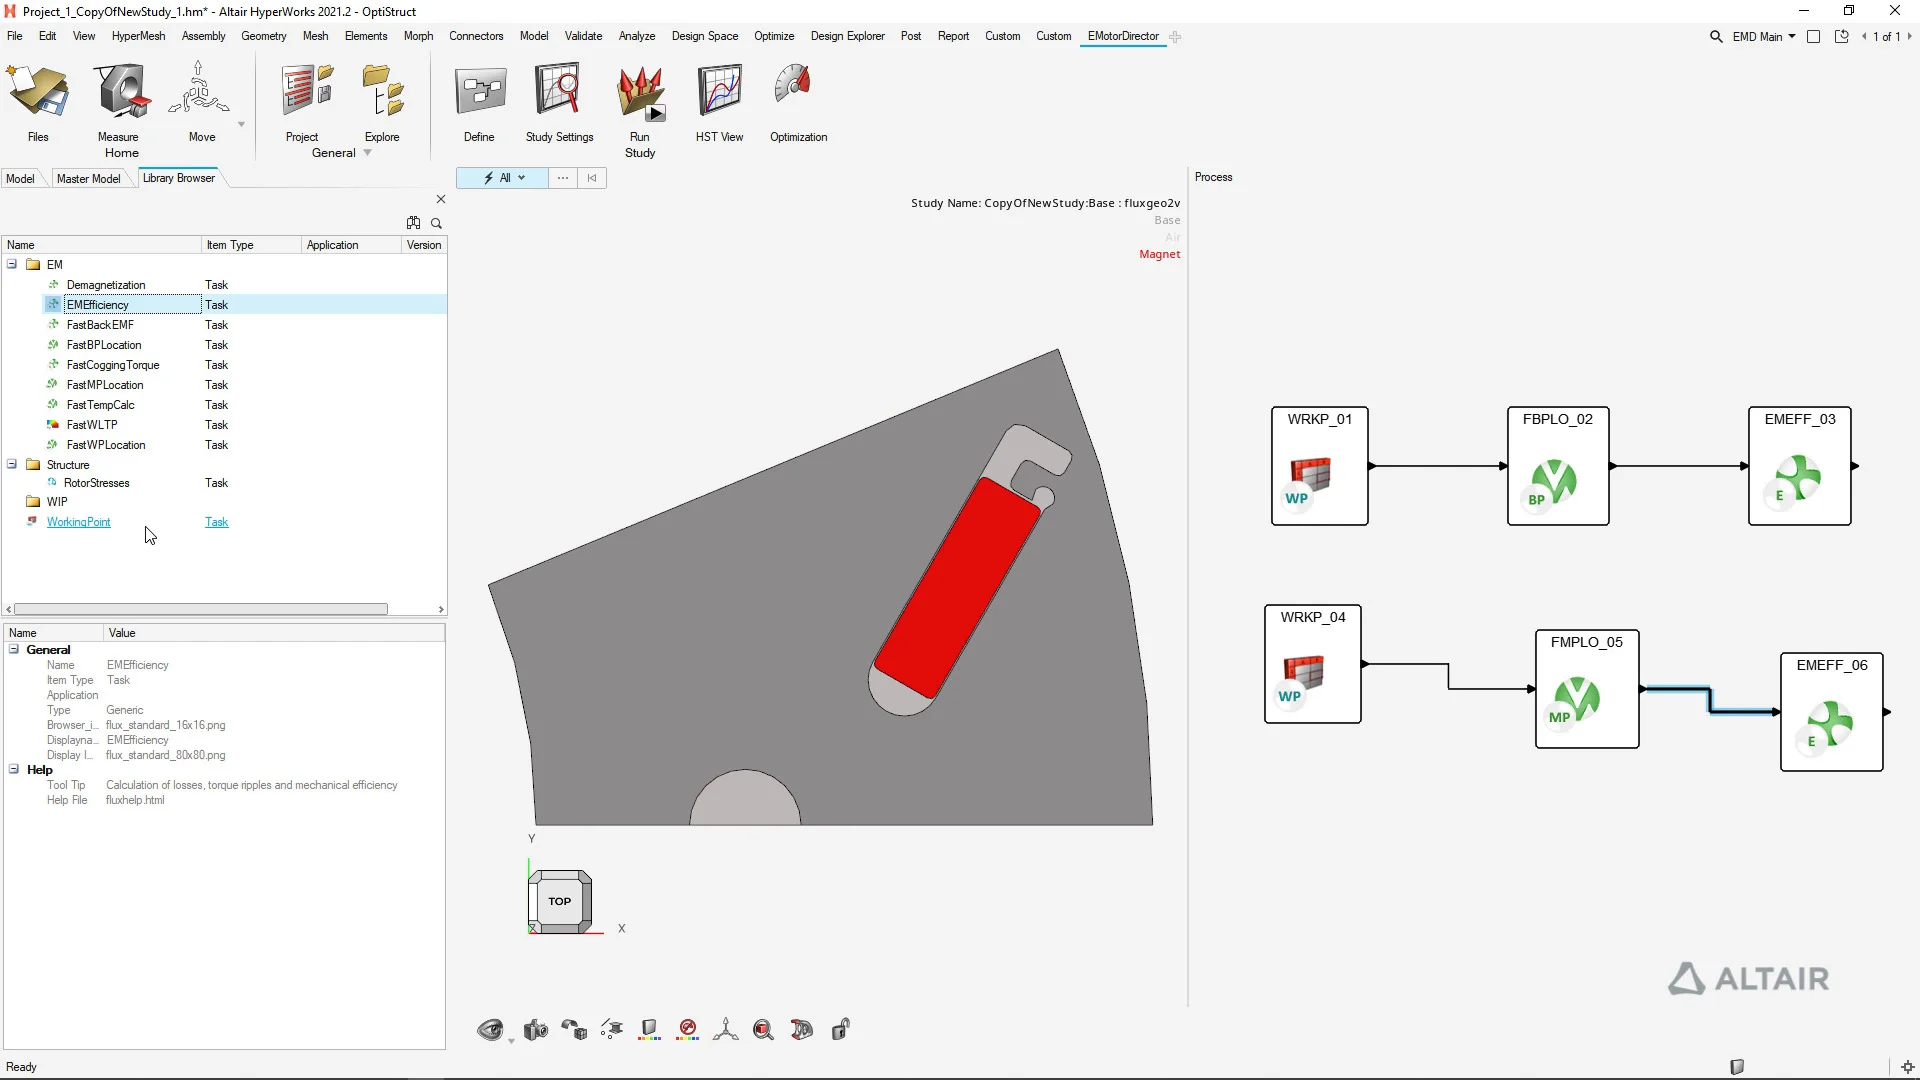Open HST View
1920x1080 pixels.
(x=719, y=103)
